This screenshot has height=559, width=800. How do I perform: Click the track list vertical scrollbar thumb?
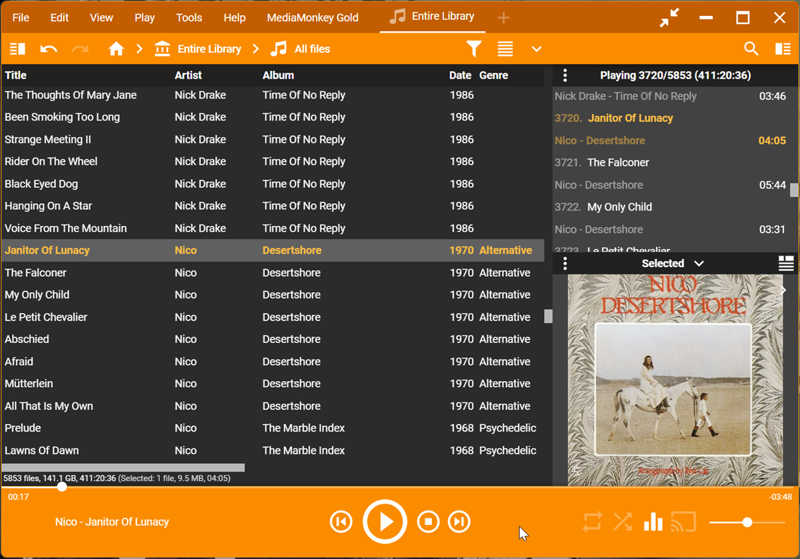pos(548,316)
